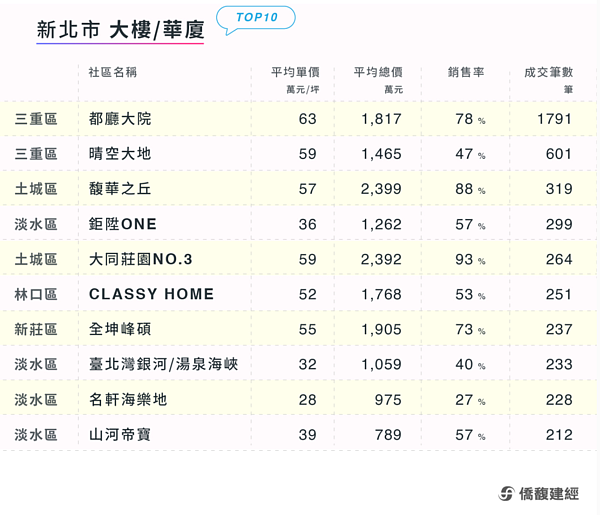Select community name 名軒海樂地
The height and width of the screenshot is (515, 600).
128,399
